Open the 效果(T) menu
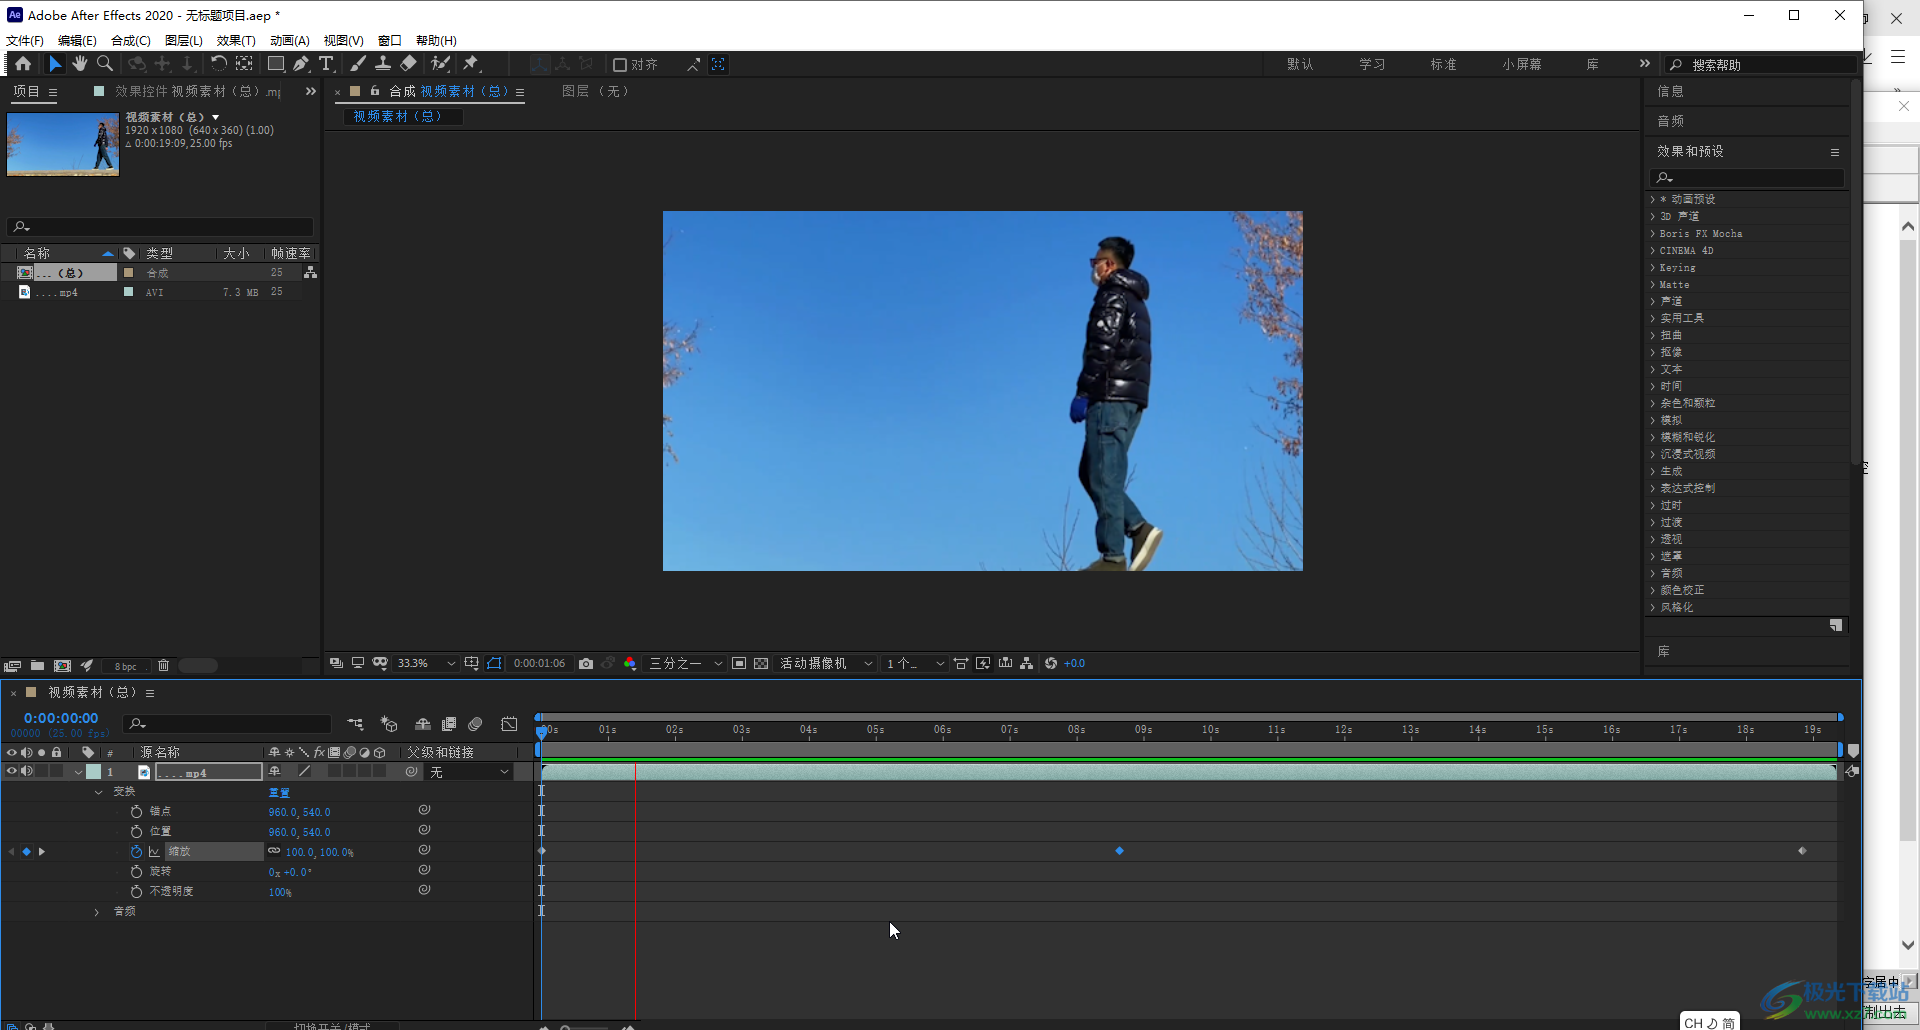The image size is (1920, 1030). coord(236,41)
